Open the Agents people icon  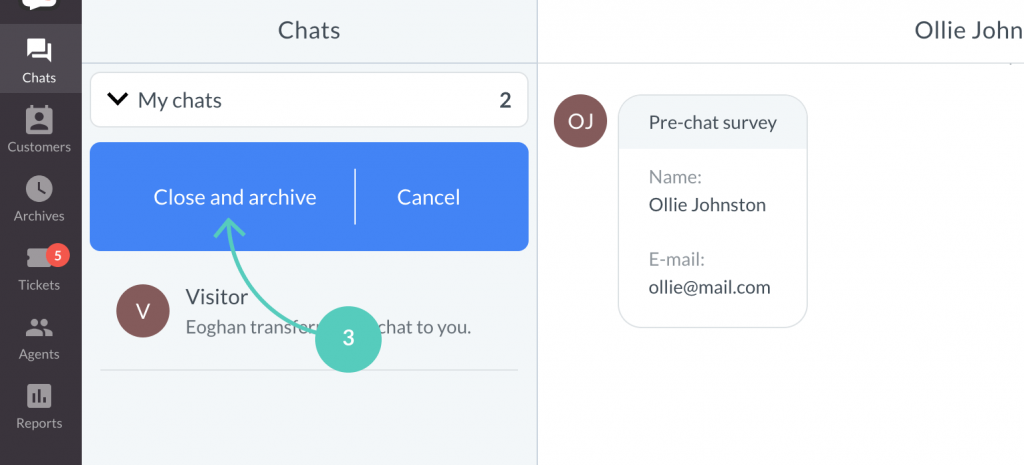[39, 327]
